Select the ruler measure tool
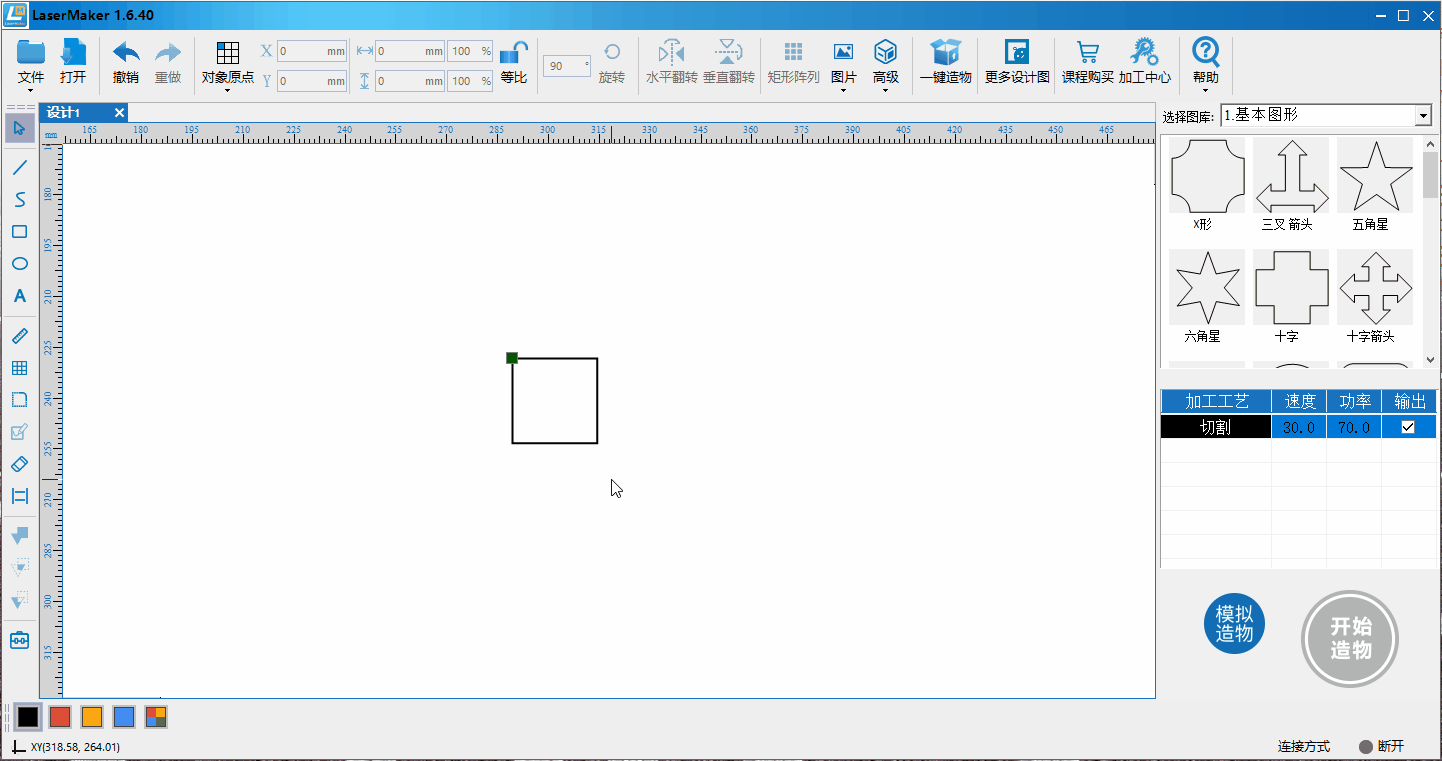Viewport: 1442px width, 761px height. 19,336
